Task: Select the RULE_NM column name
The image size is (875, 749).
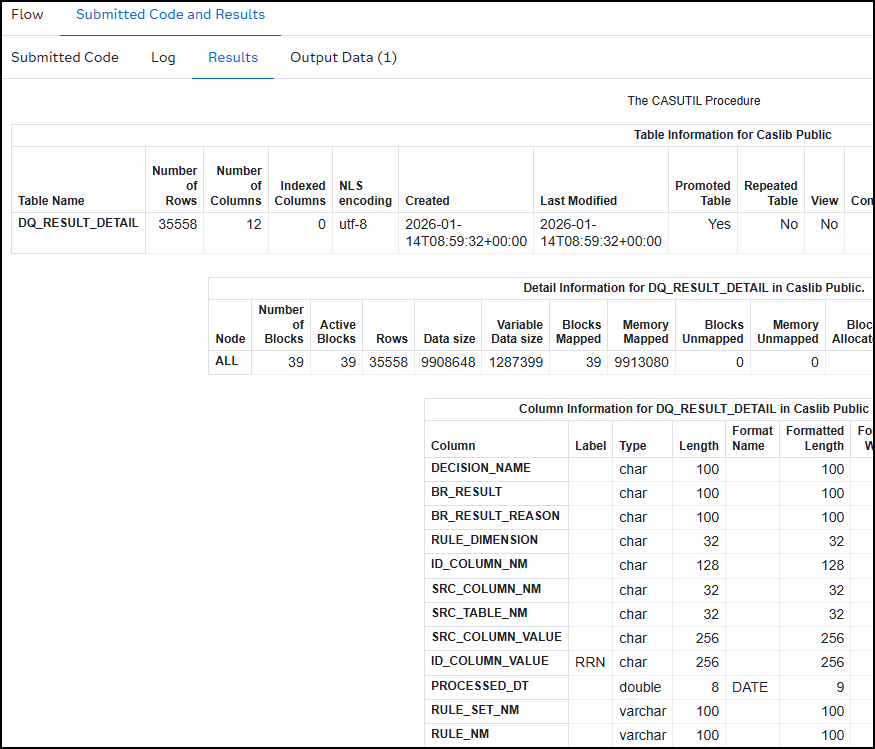Action: tap(460, 734)
